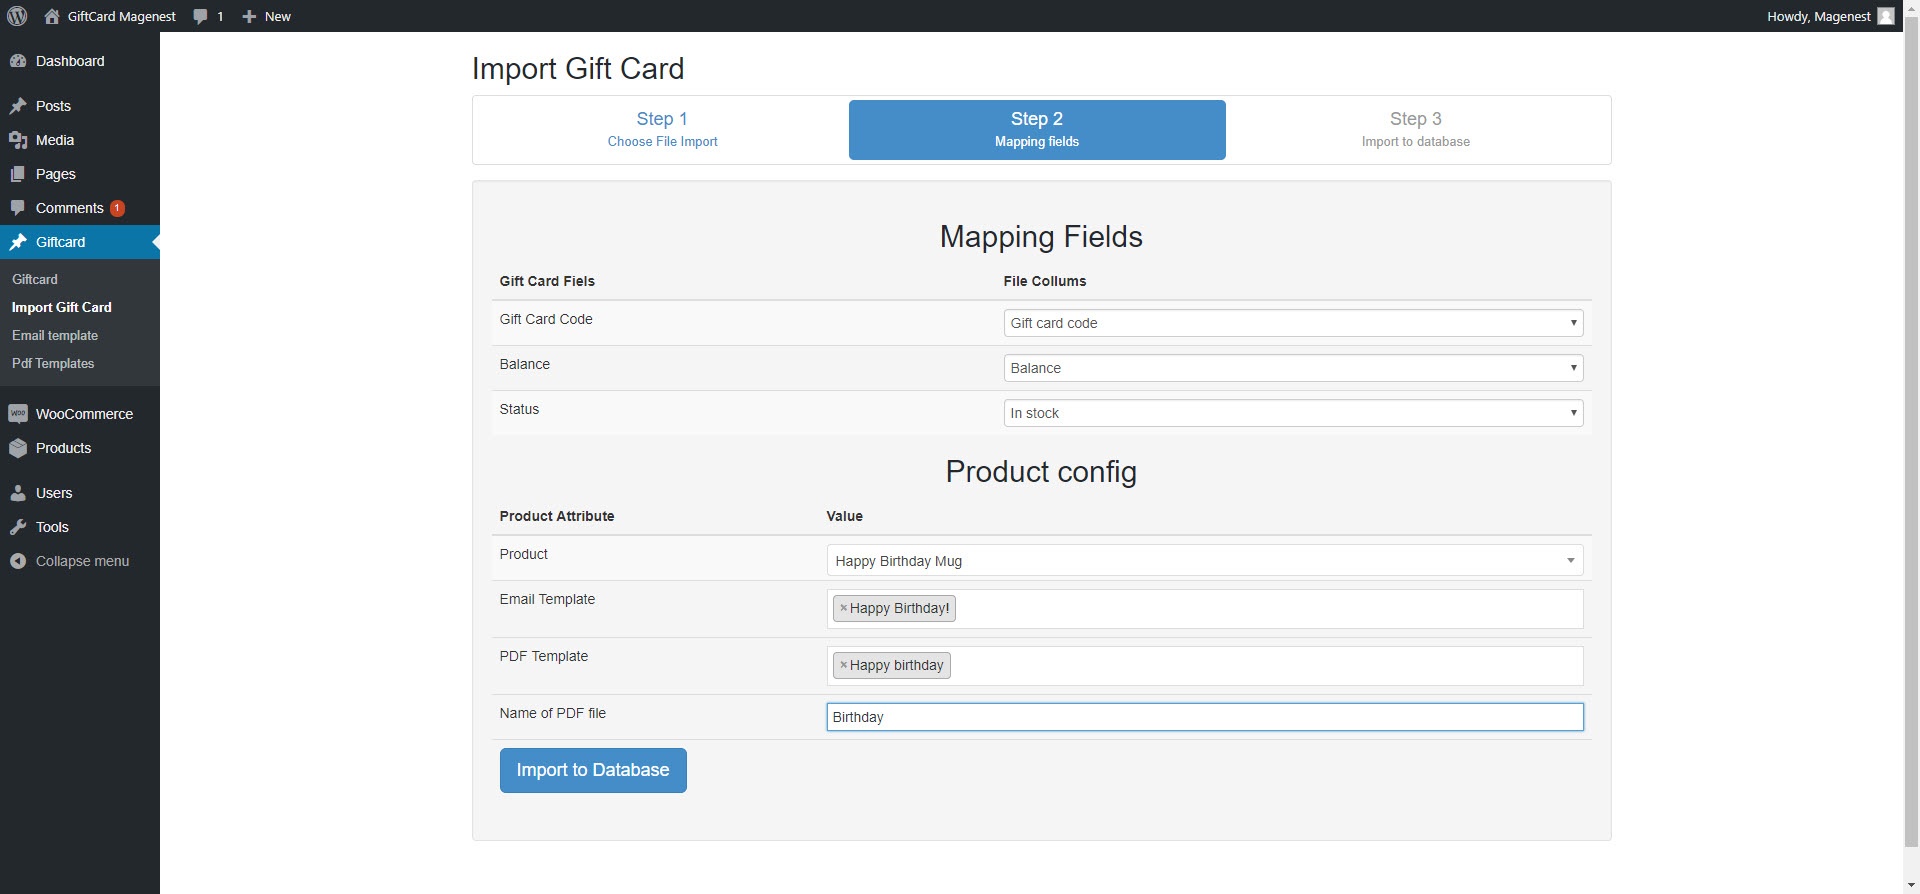The image size is (1920, 894).
Task: Click the Users person icon
Action: tap(18, 493)
